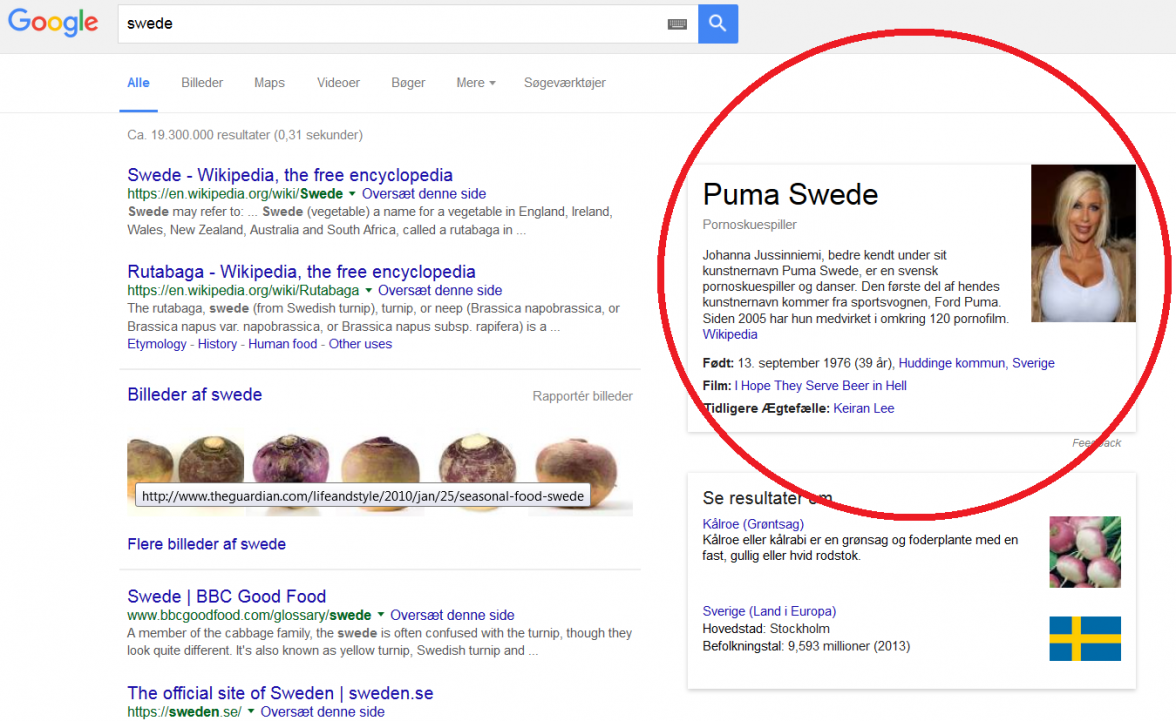The height and width of the screenshot is (721, 1176).
Task: Select the Videoer tab
Action: coord(337,83)
